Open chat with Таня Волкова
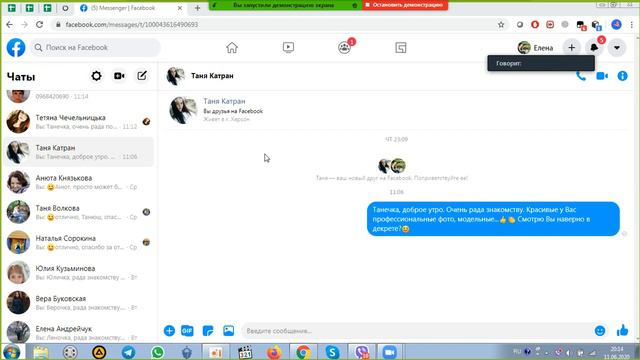 tap(78, 212)
